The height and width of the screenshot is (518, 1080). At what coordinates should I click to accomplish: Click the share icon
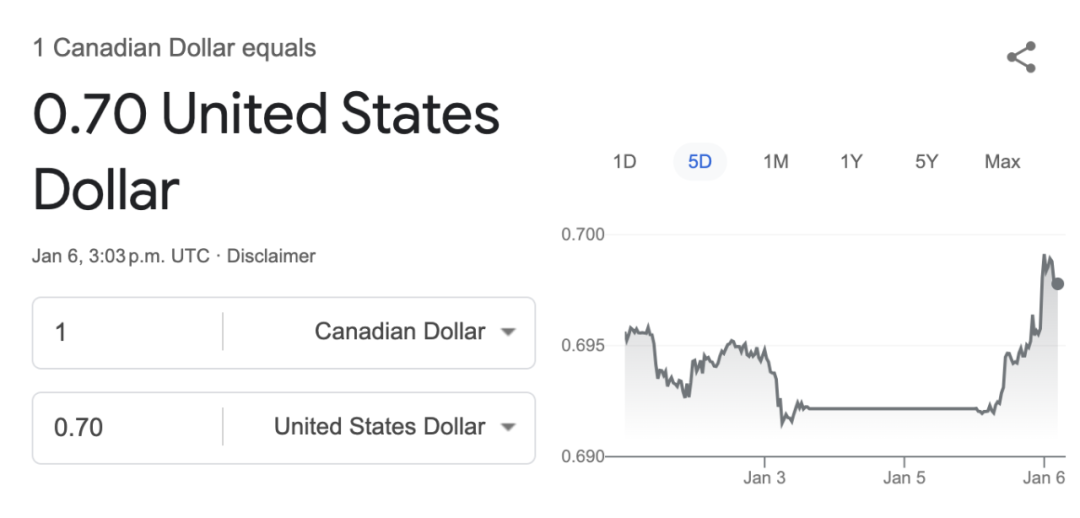1021,57
